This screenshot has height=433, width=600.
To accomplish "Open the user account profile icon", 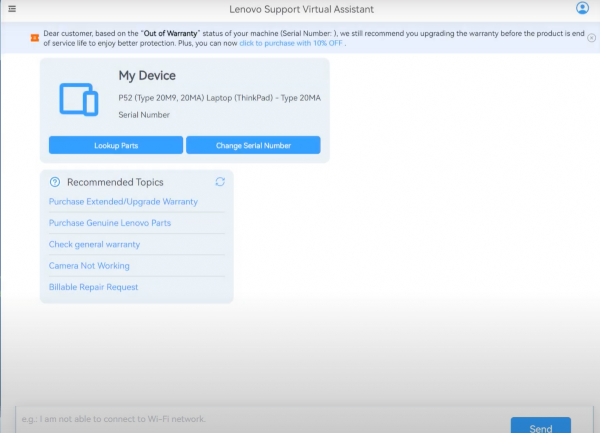I will tap(582, 8).
